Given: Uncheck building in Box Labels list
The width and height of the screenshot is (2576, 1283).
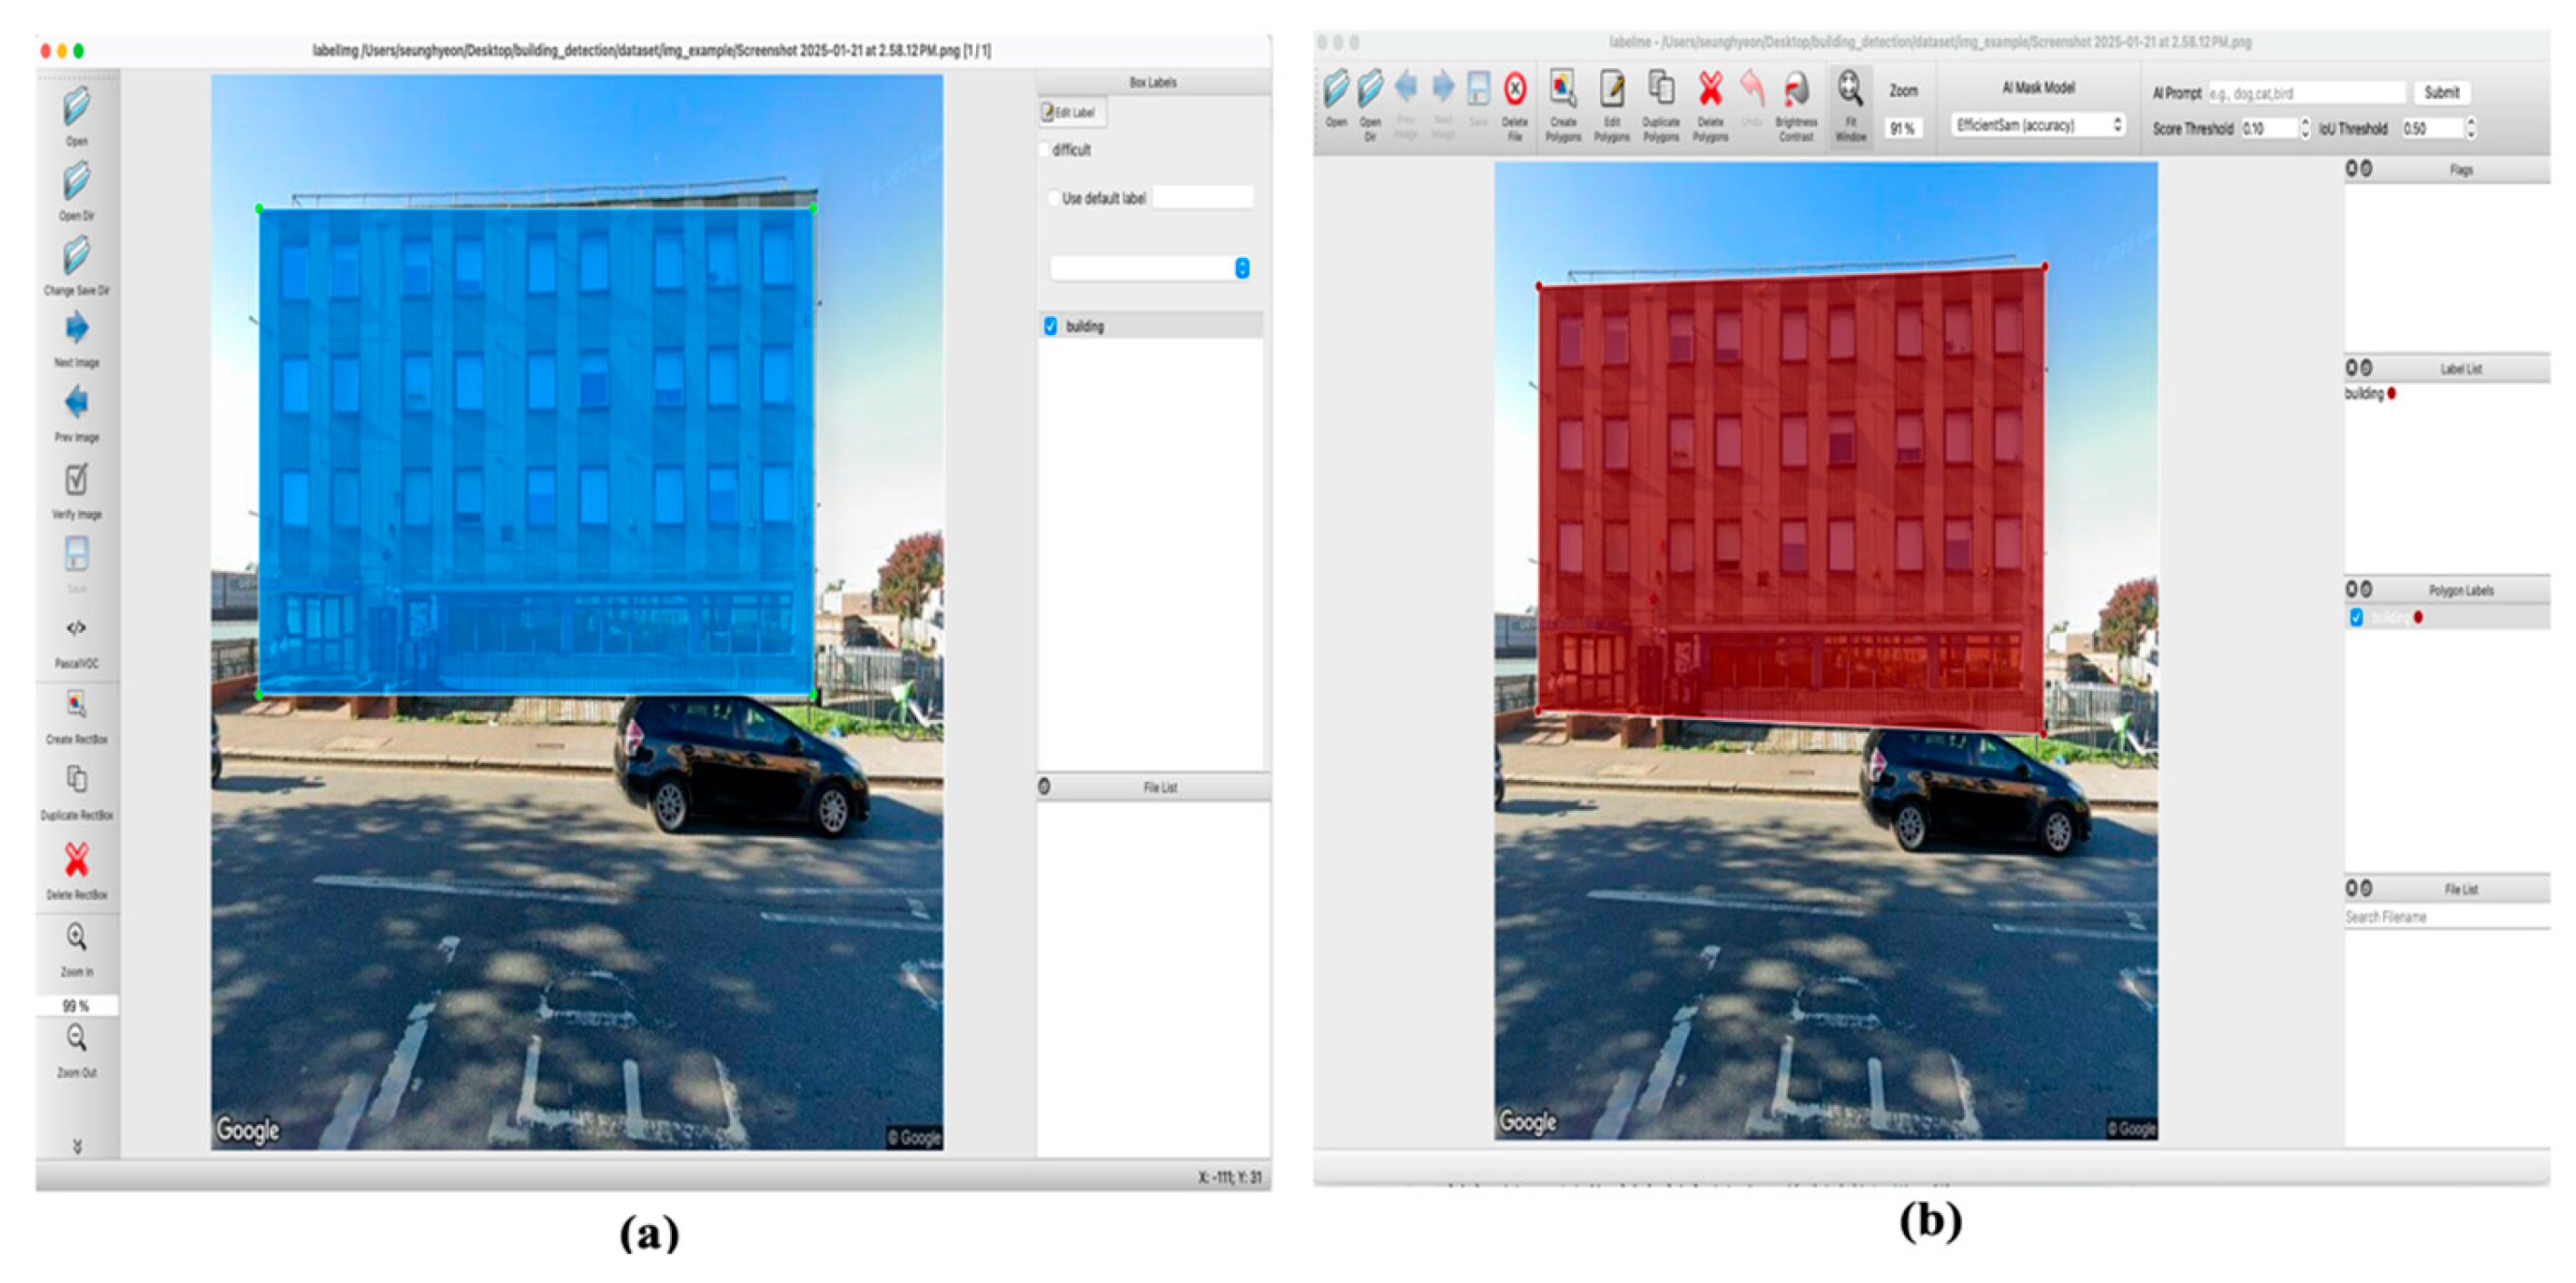Looking at the screenshot, I should tap(1050, 326).
